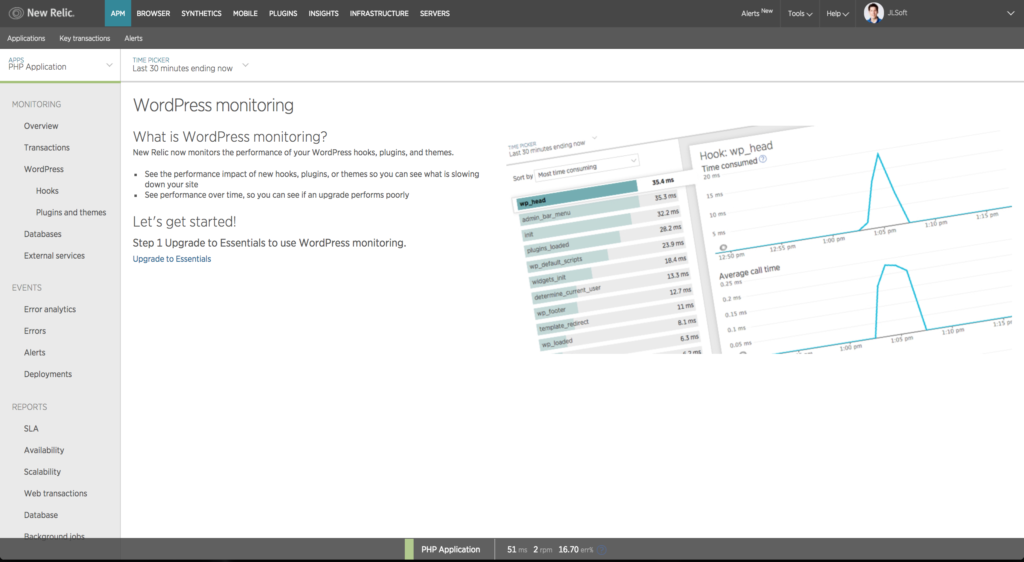The width and height of the screenshot is (1024, 562).
Task: Open the APM tab
Action: (118, 13)
